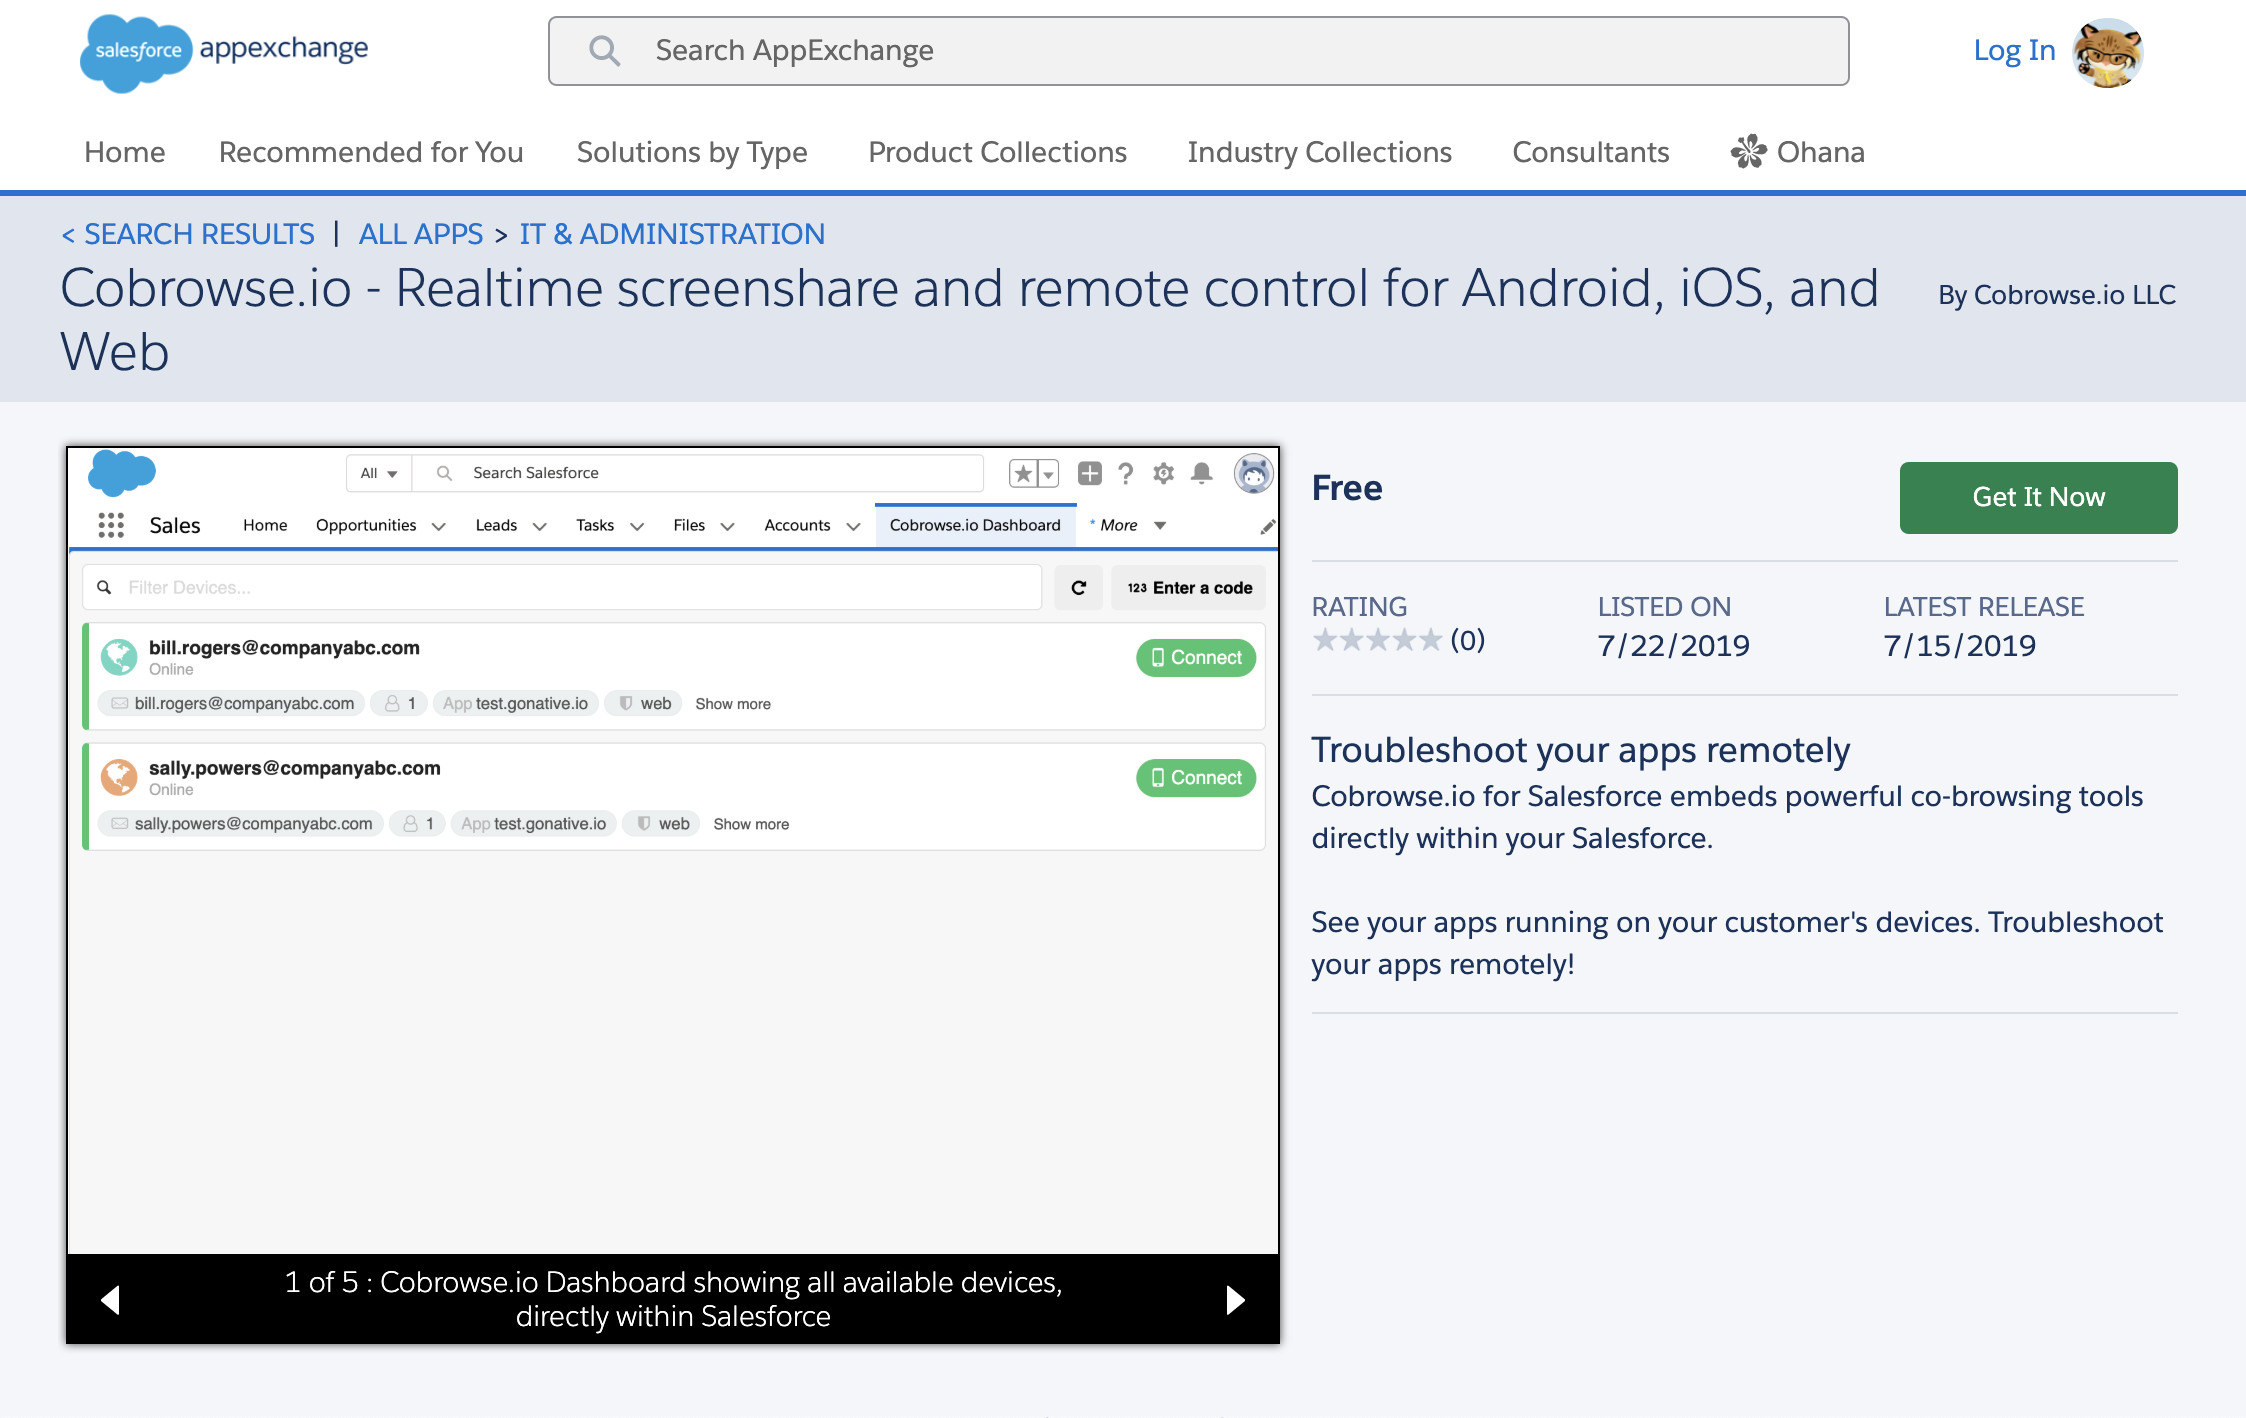Open the help question mark icon
Viewport: 2246px width, 1418px height.
pos(1126,473)
